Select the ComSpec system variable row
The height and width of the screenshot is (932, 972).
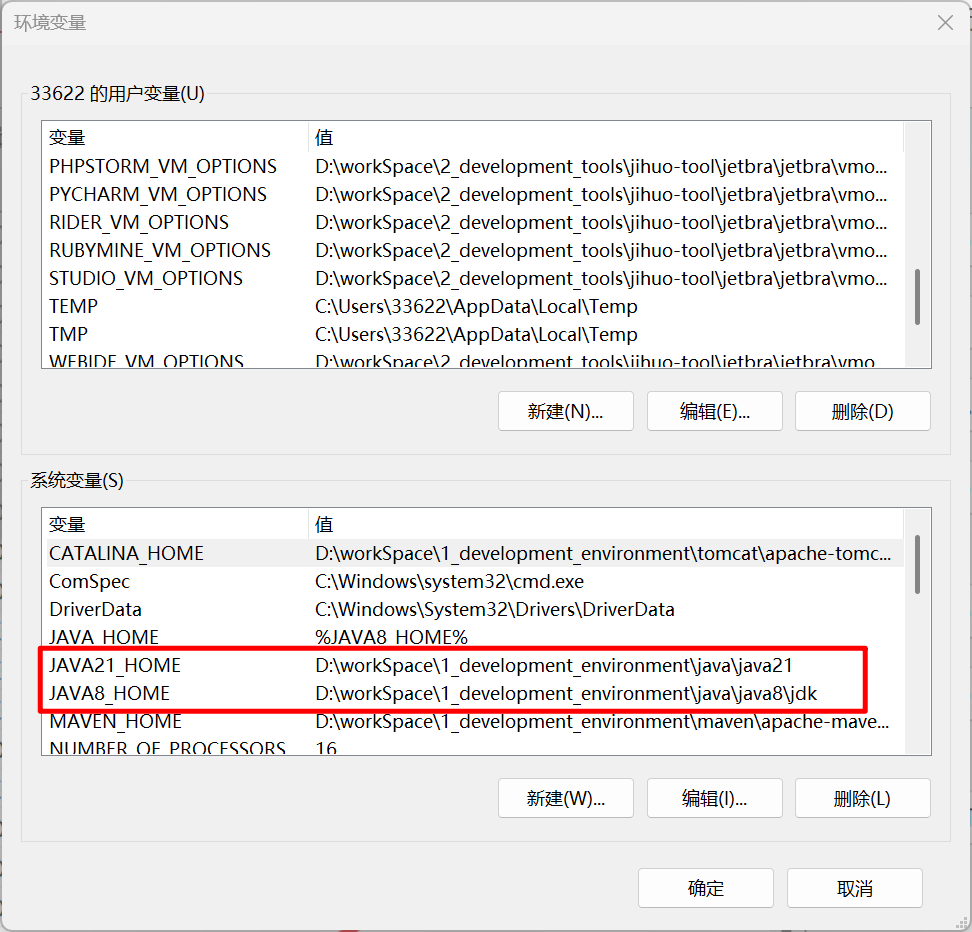click(x=90, y=581)
